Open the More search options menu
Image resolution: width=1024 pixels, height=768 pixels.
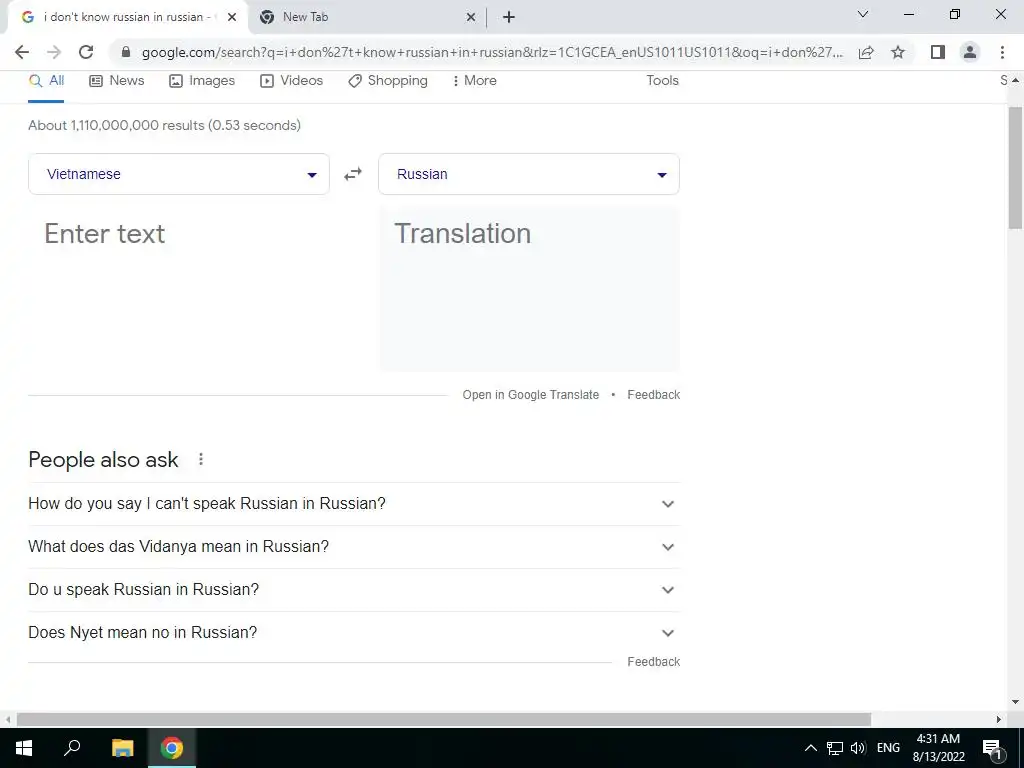coord(475,81)
